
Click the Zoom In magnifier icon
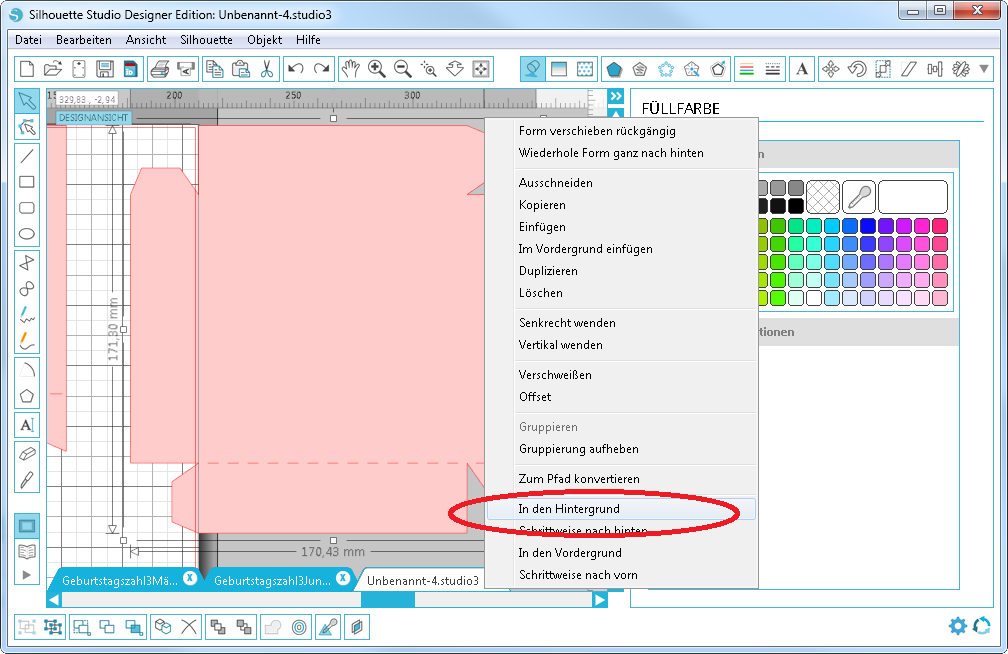(377, 69)
